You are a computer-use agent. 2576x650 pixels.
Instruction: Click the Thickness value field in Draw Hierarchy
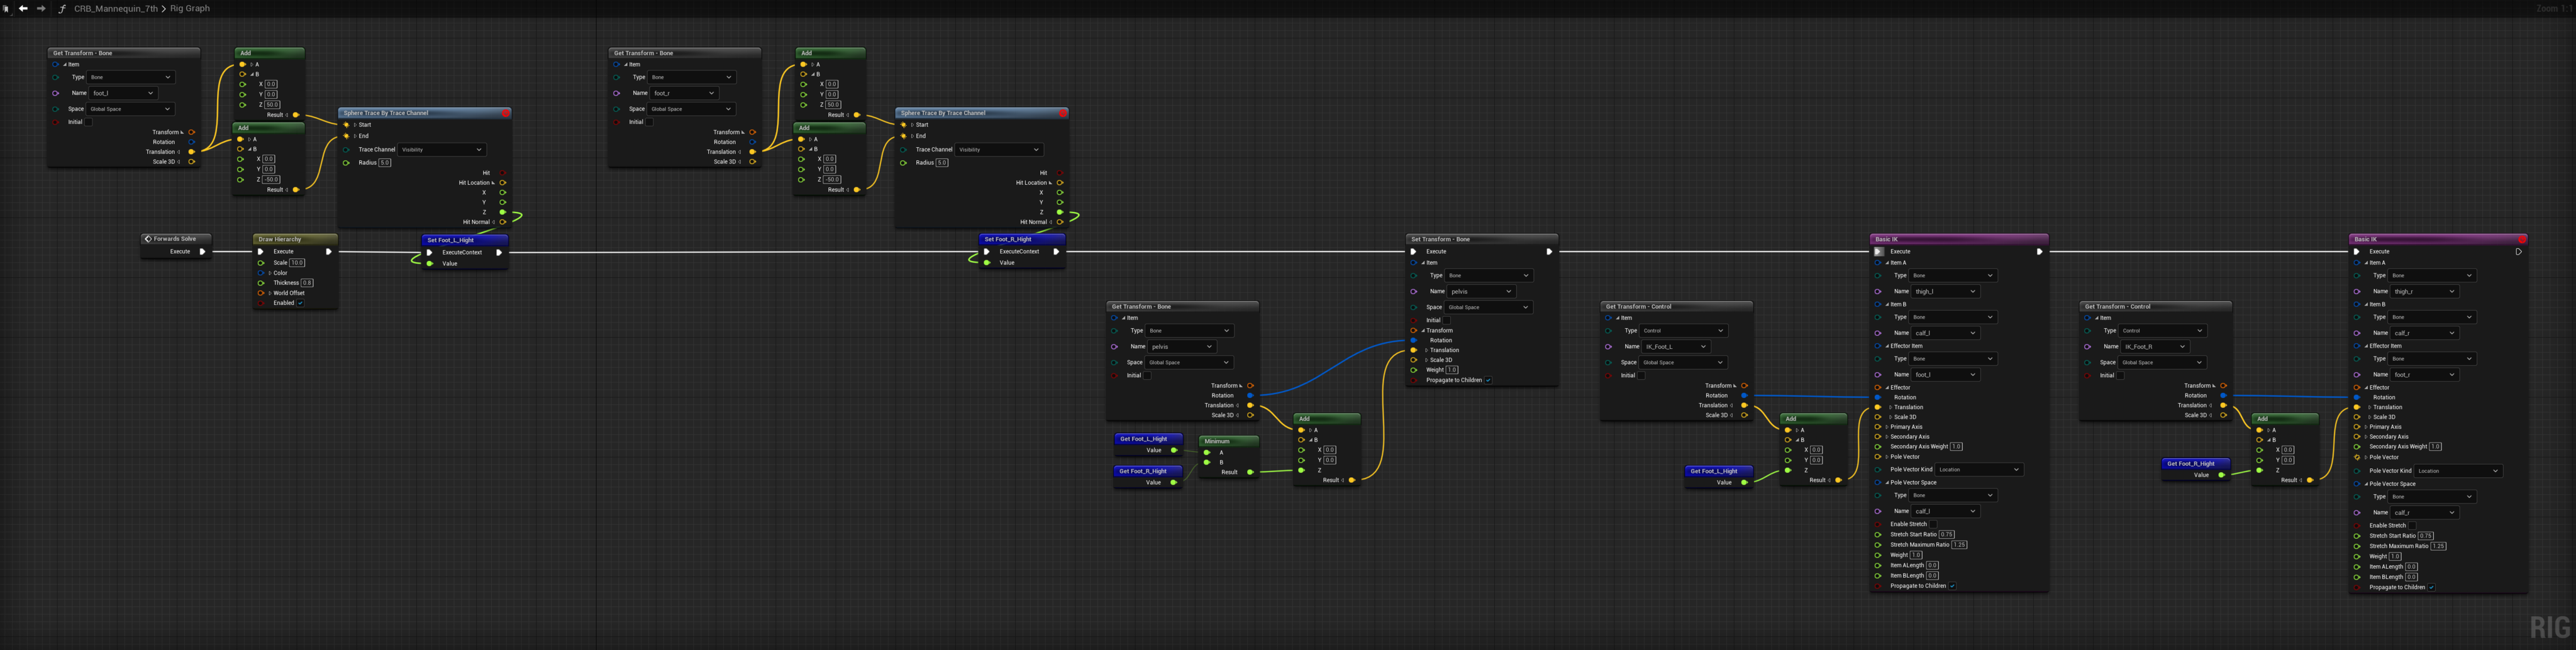(307, 283)
